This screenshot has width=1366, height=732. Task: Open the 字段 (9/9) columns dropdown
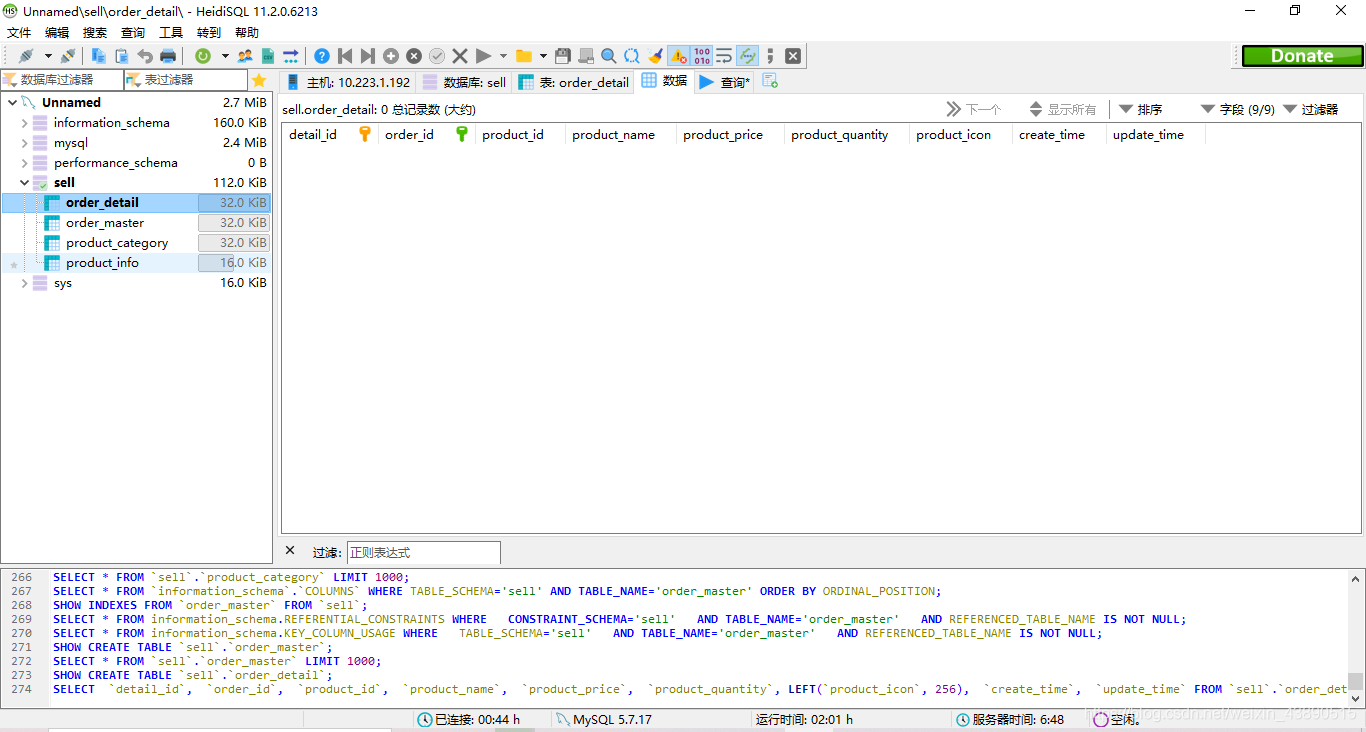coord(1237,109)
